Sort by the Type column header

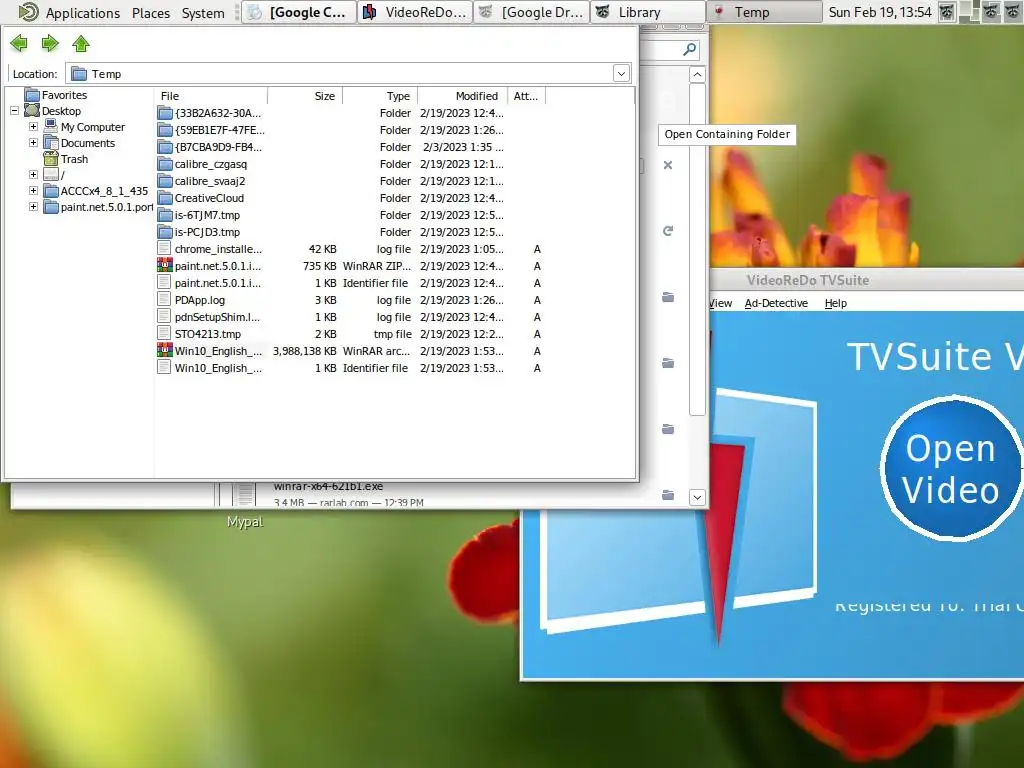click(x=380, y=96)
